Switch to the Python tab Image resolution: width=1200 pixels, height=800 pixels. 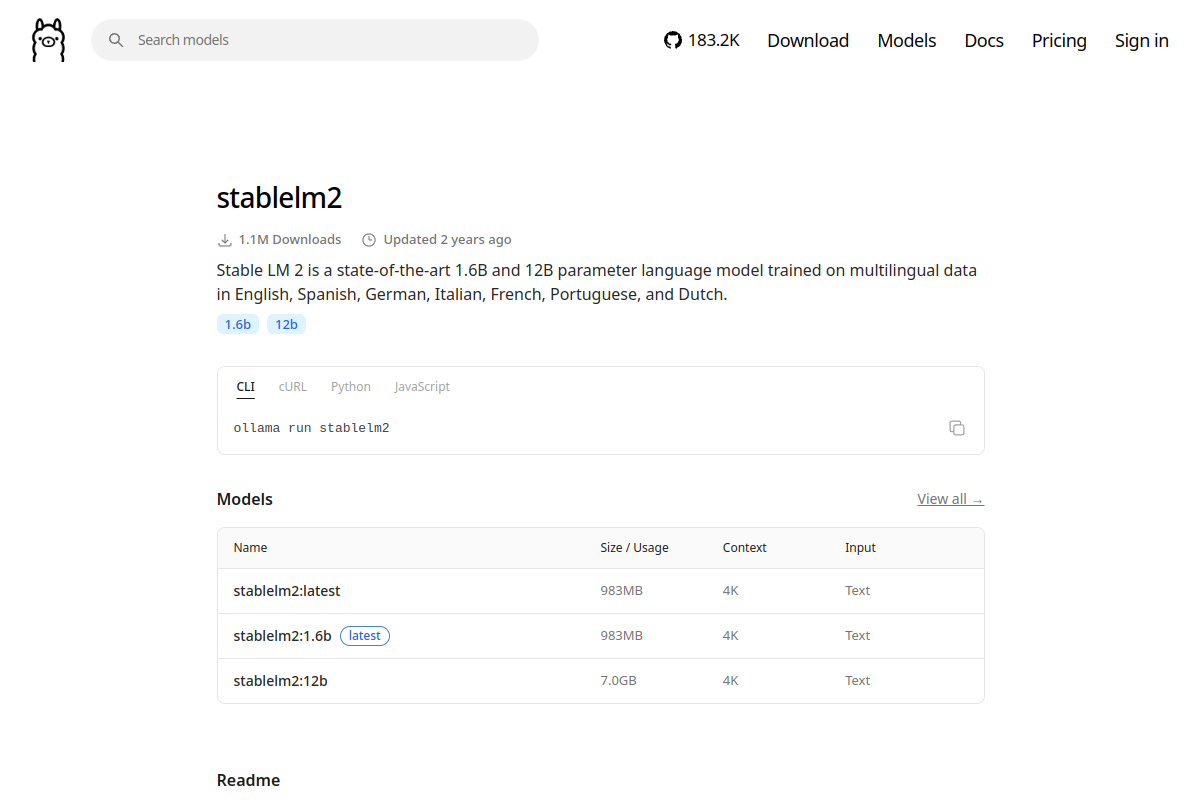coord(351,387)
